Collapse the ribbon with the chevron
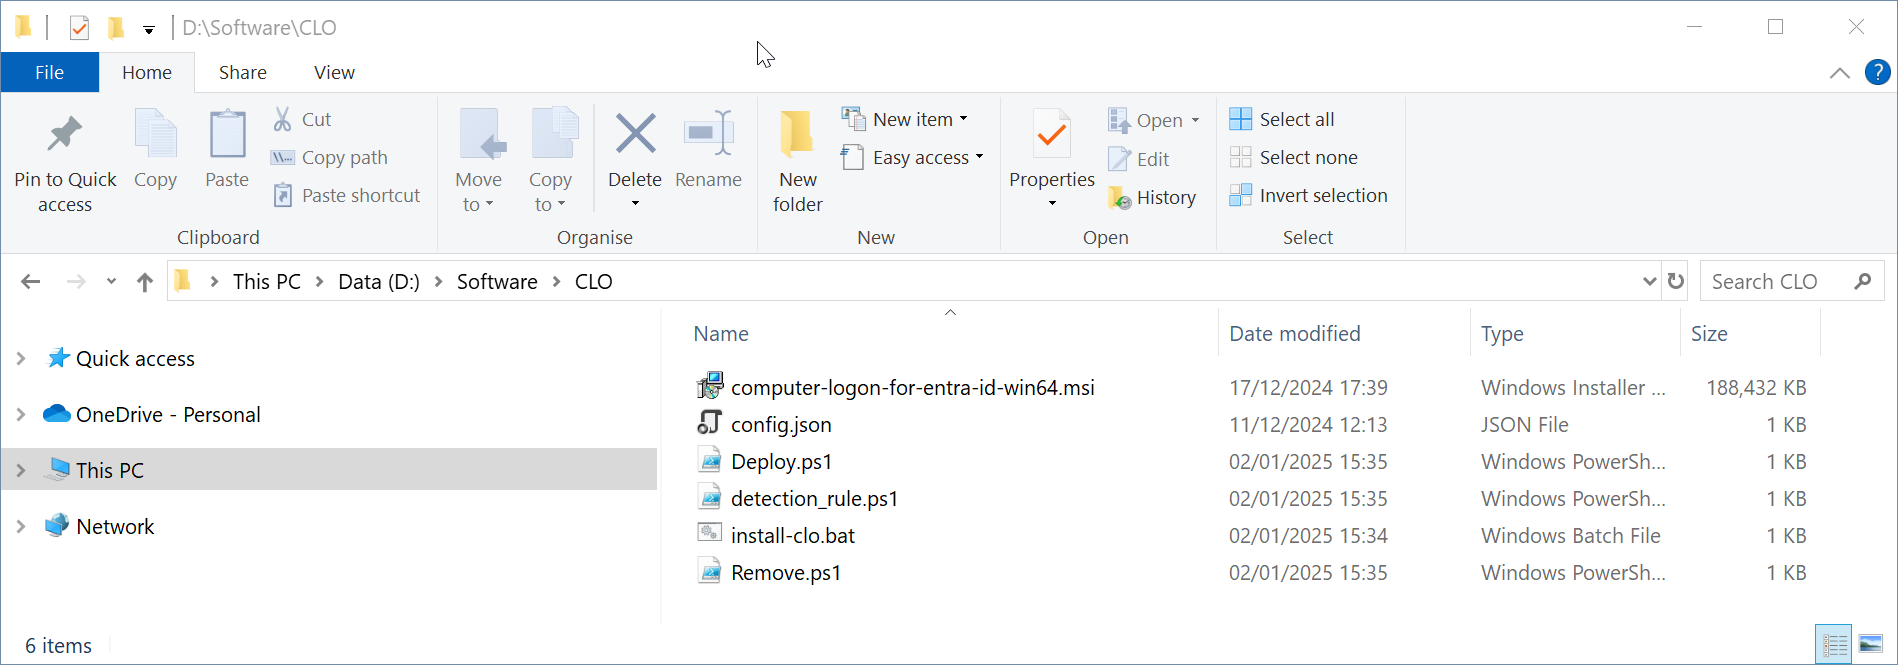Image resolution: width=1898 pixels, height=665 pixels. [x=1839, y=73]
